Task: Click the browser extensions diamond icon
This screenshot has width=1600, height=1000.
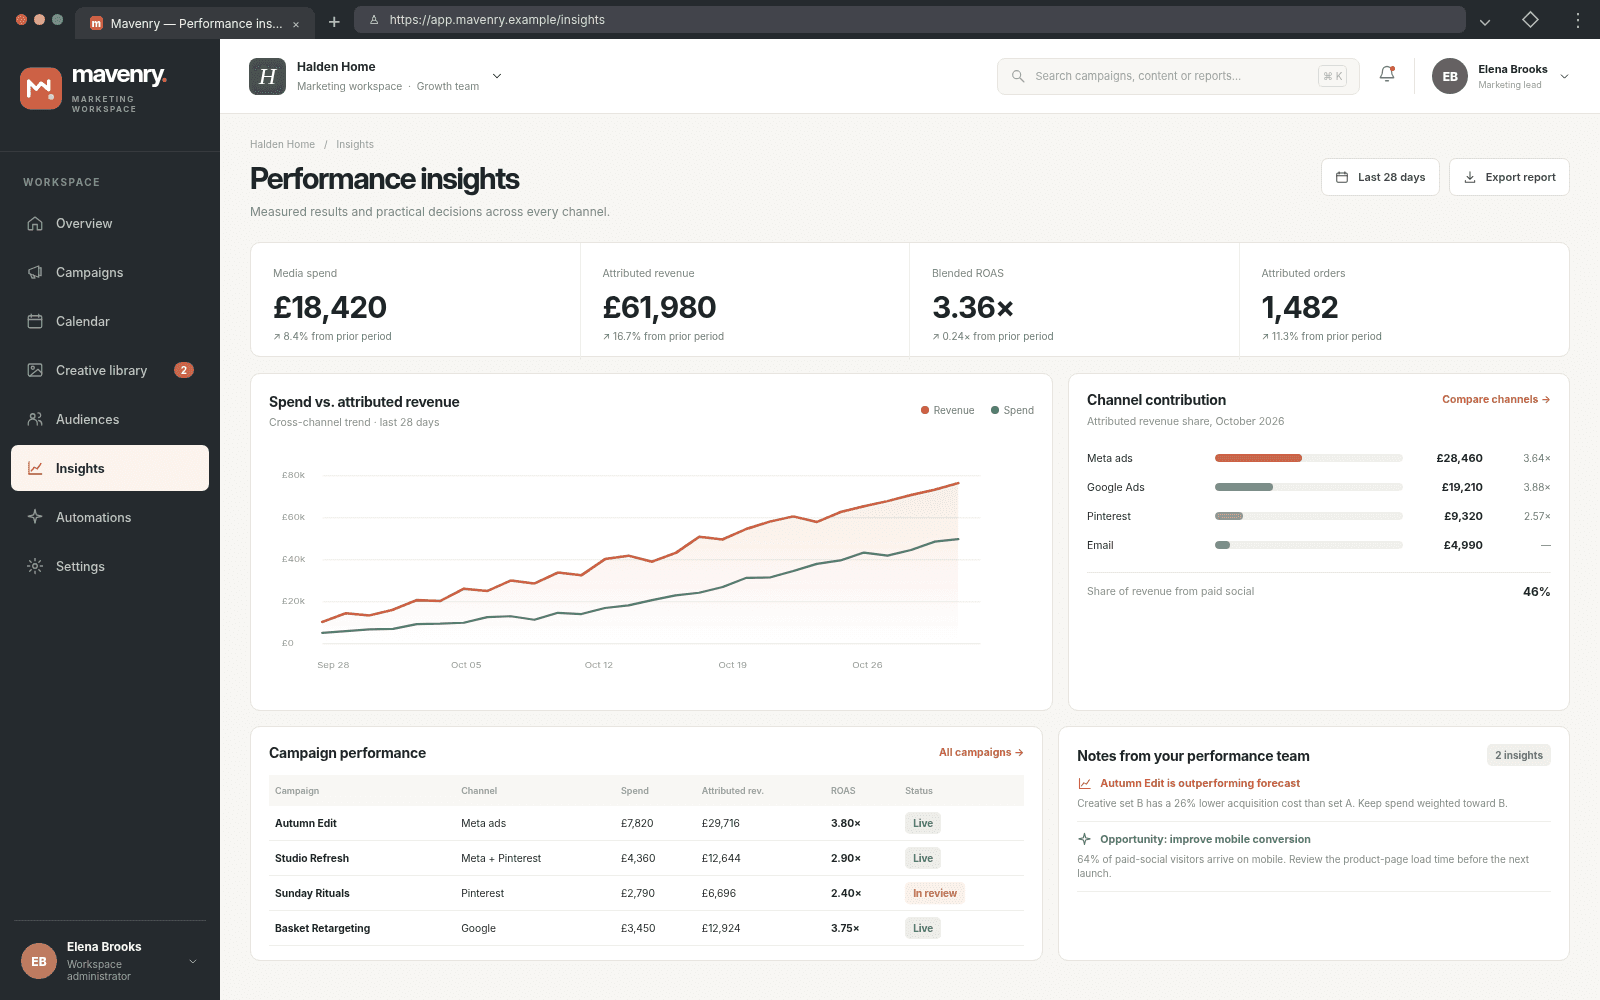Action: (1530, 20)
